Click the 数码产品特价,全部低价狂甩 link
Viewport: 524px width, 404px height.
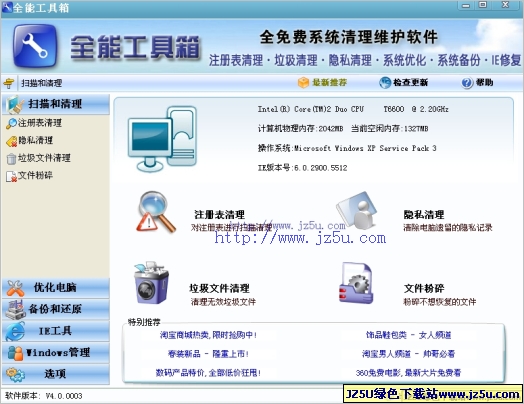208,373
